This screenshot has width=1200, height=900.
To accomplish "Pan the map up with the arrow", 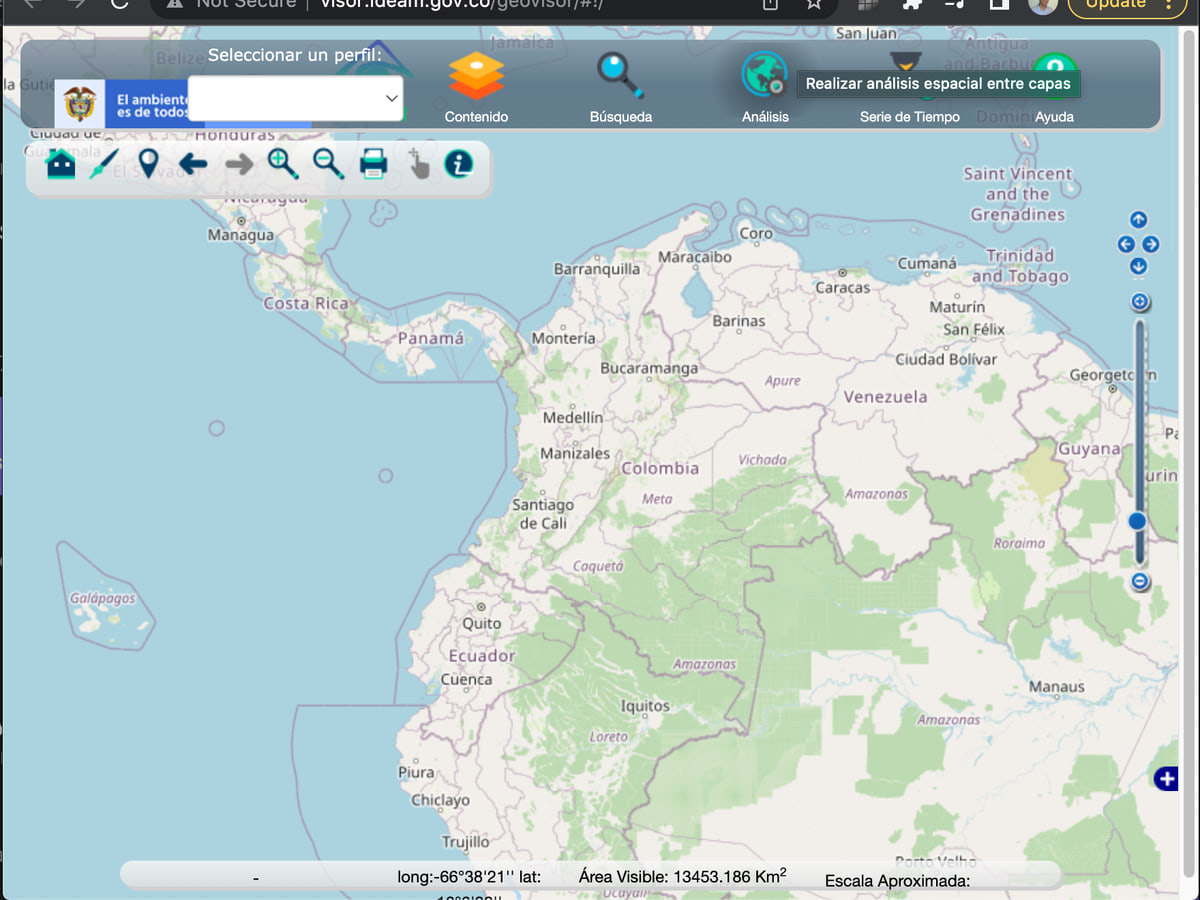I will click(1138, 220).
